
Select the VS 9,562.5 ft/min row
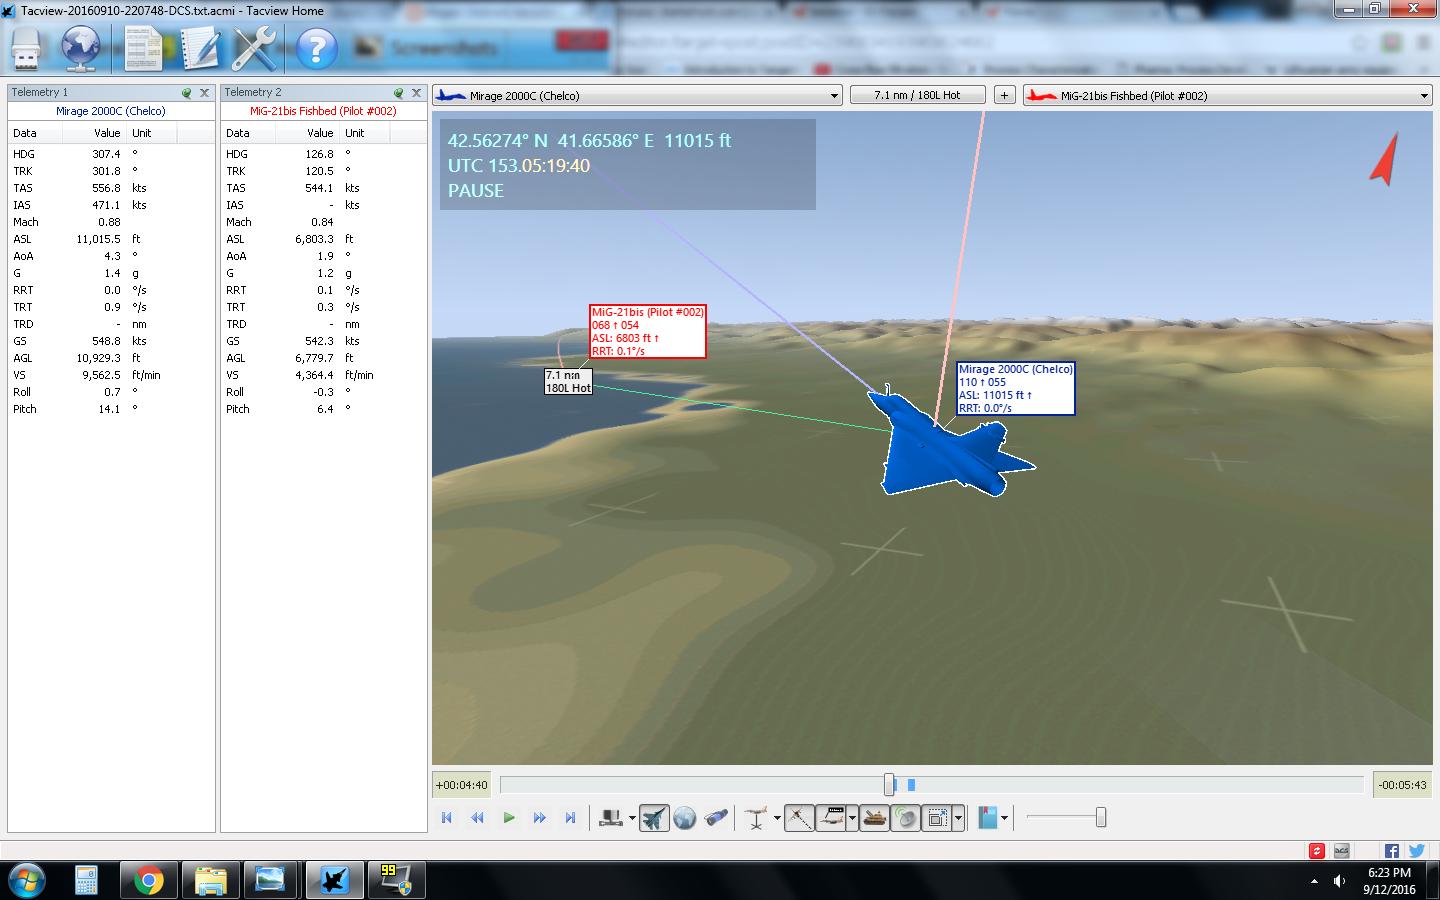tap(111, 375)
